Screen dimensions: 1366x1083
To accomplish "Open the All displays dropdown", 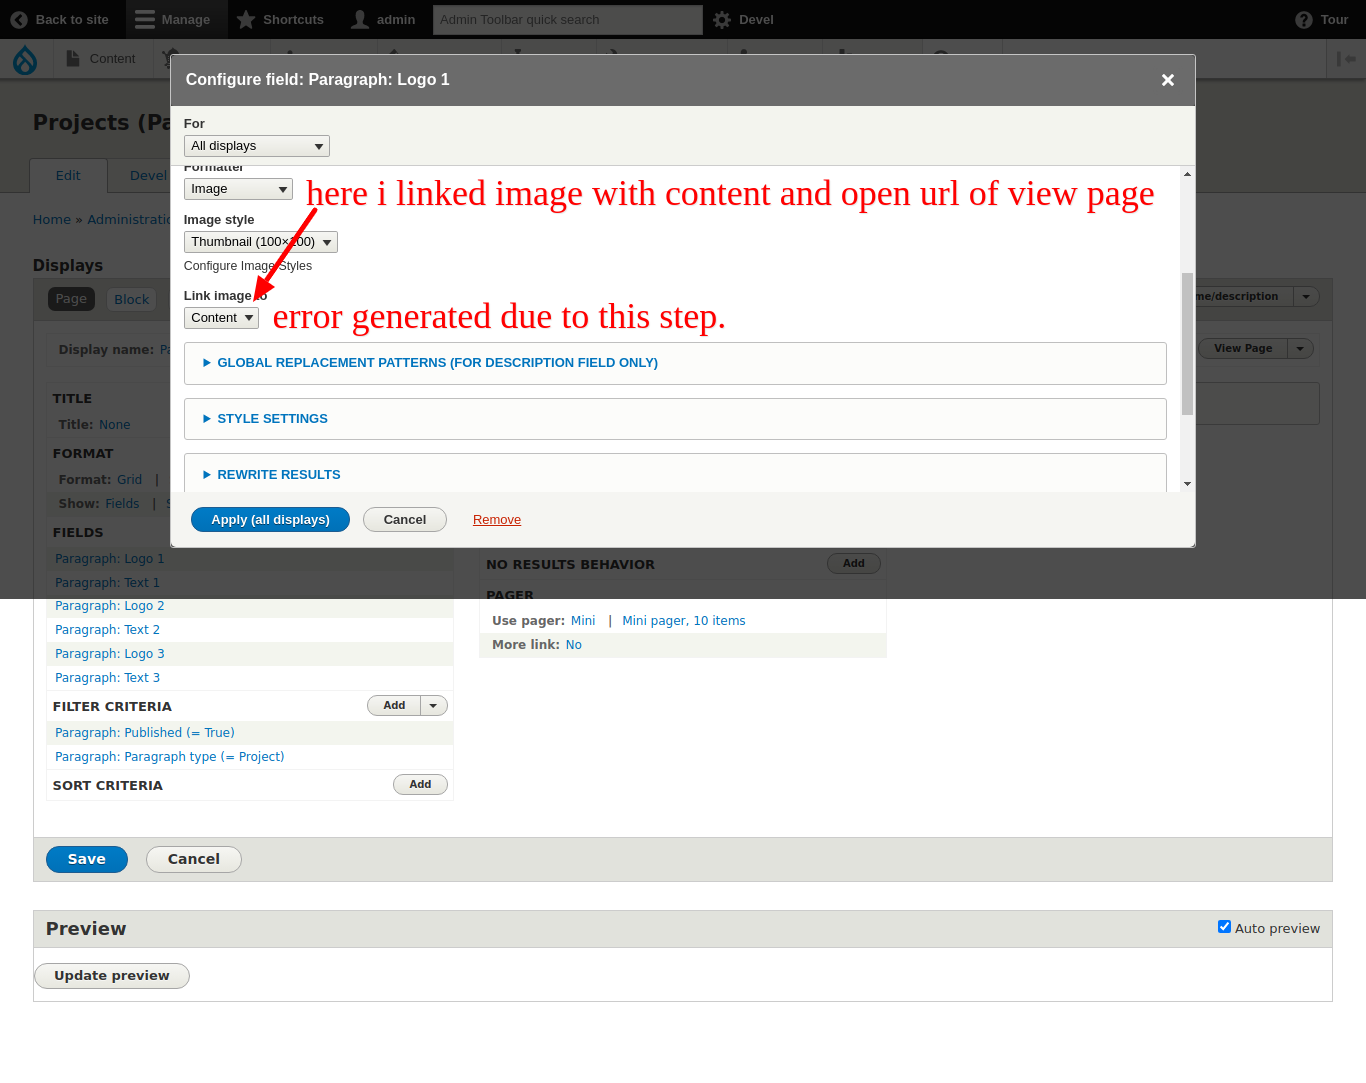I will pyautogui.click(x=256, y=145).
